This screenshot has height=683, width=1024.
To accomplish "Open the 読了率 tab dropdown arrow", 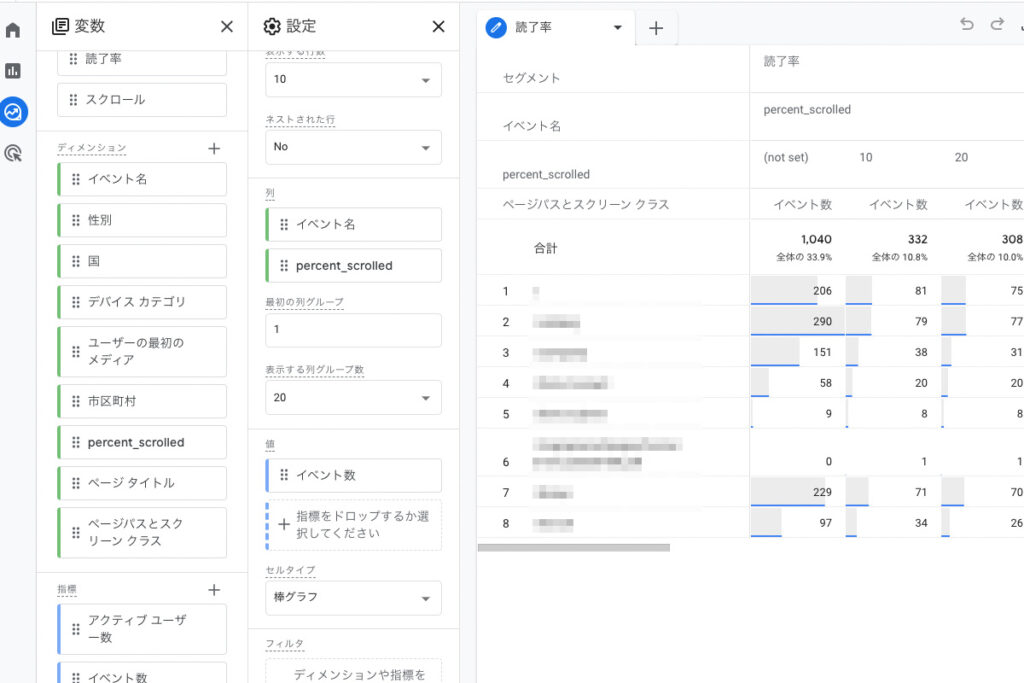I will point(617,27).
